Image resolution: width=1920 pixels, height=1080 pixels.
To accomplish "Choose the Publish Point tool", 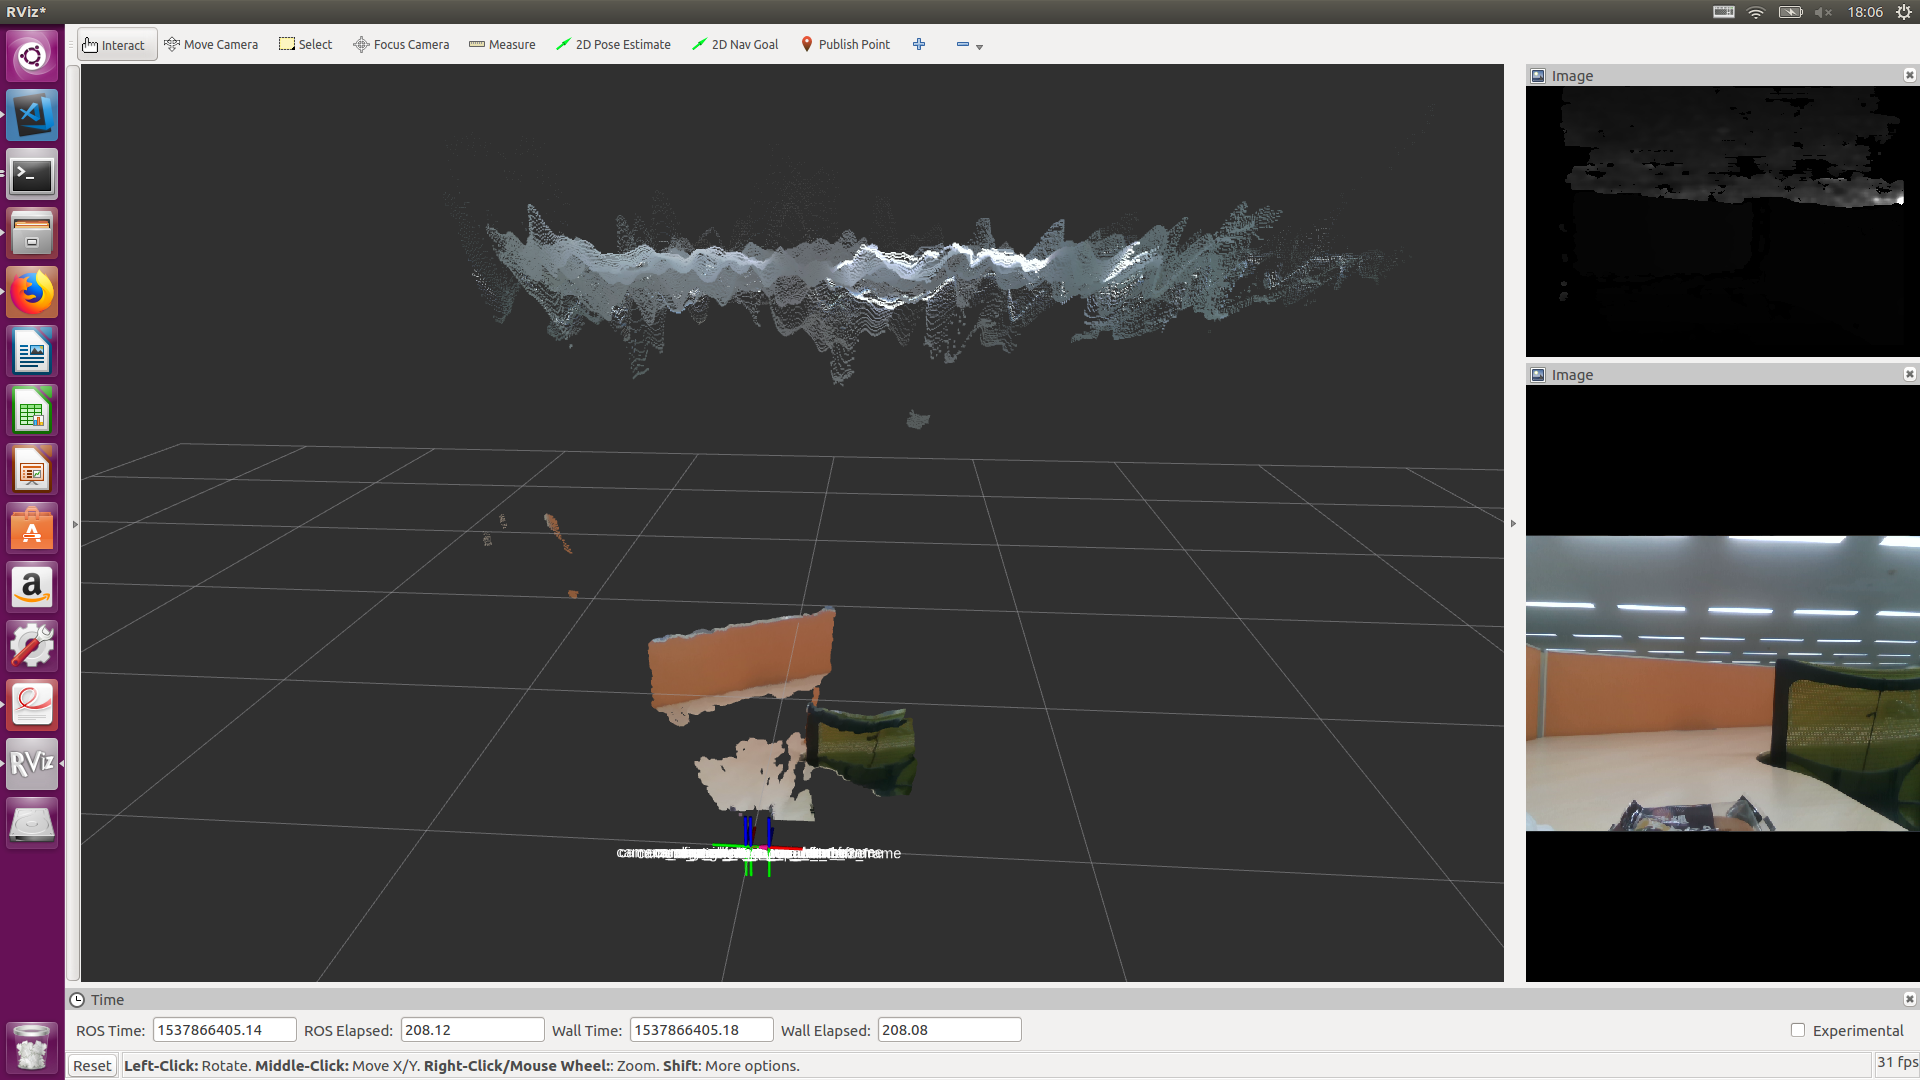I will click(845, 45).
